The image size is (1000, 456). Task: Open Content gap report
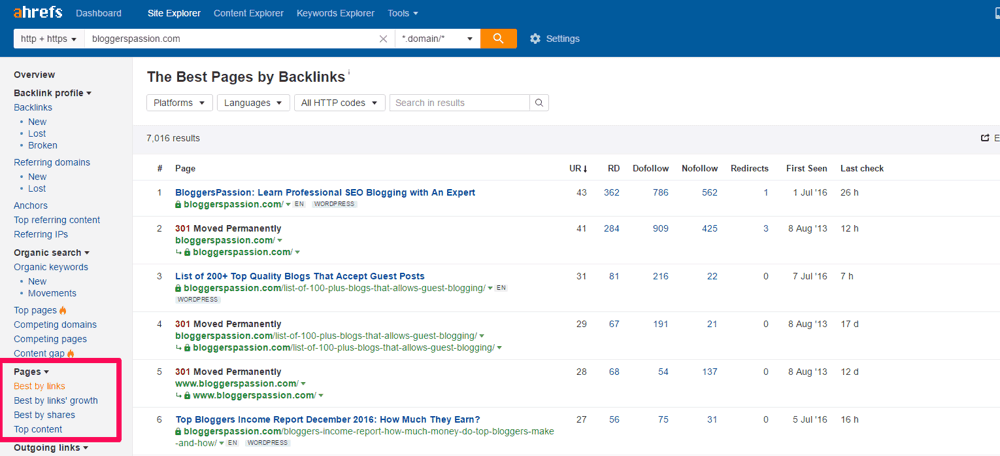(x=39, y=353)
